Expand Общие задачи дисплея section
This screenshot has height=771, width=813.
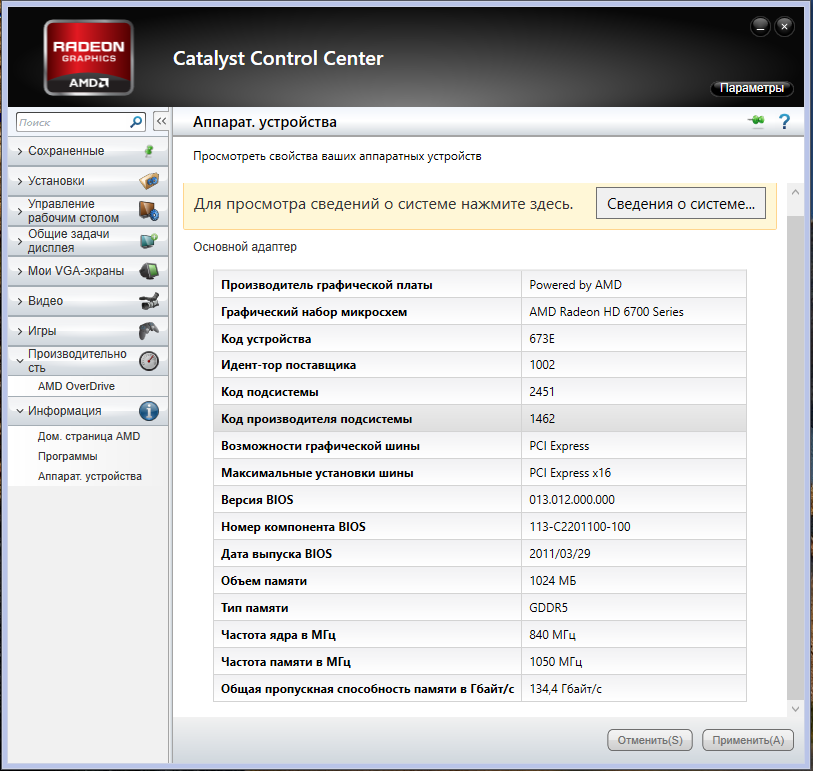(20, 241)
